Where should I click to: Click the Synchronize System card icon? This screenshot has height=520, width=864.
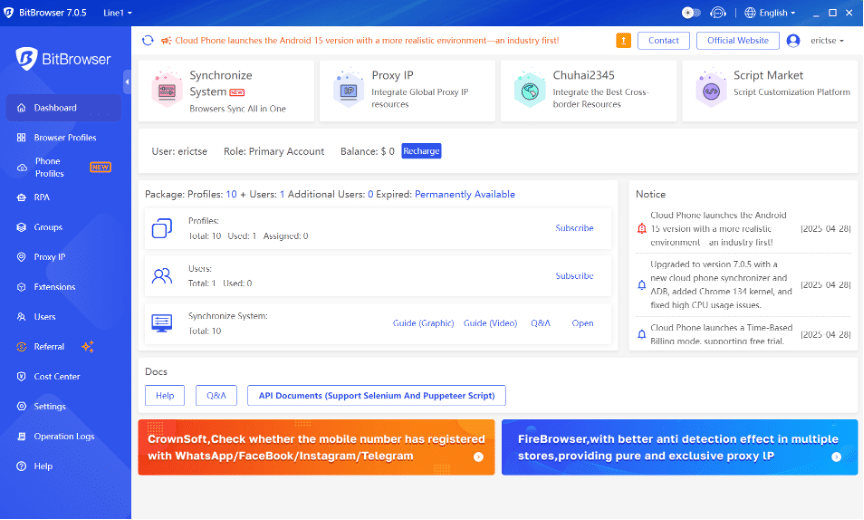(166, 88)
